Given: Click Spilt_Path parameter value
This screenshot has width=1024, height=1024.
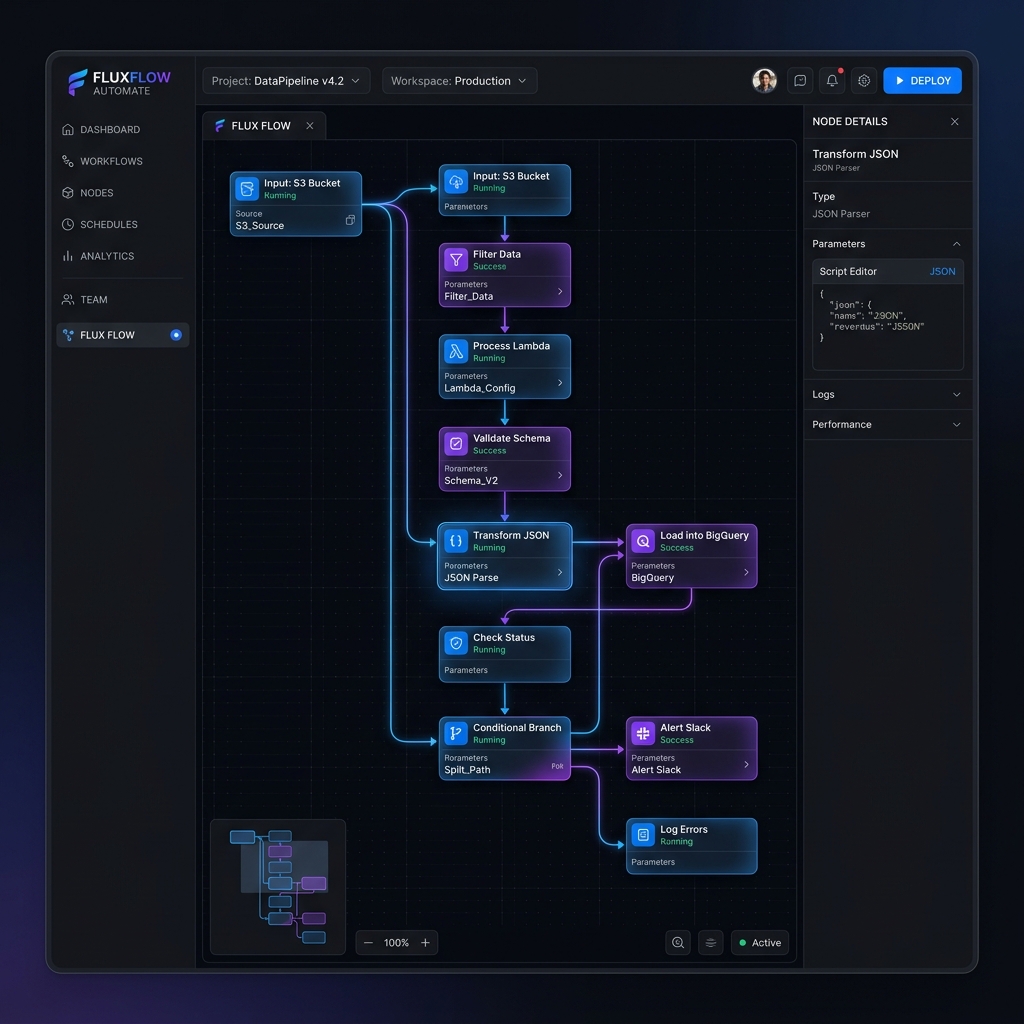Looking at the screenshot, I should coord(467,770).
